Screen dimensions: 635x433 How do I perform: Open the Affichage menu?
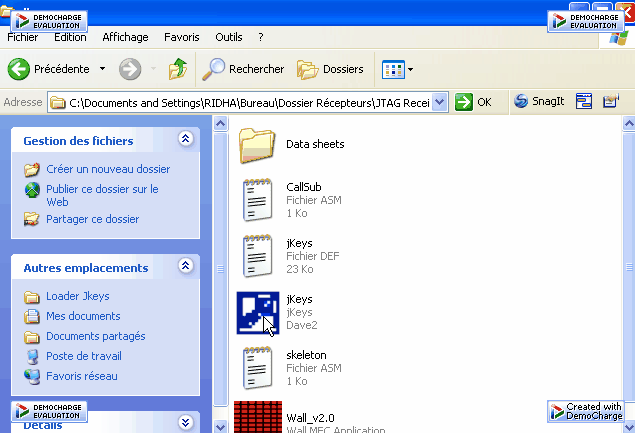click(x=125, y=37)
